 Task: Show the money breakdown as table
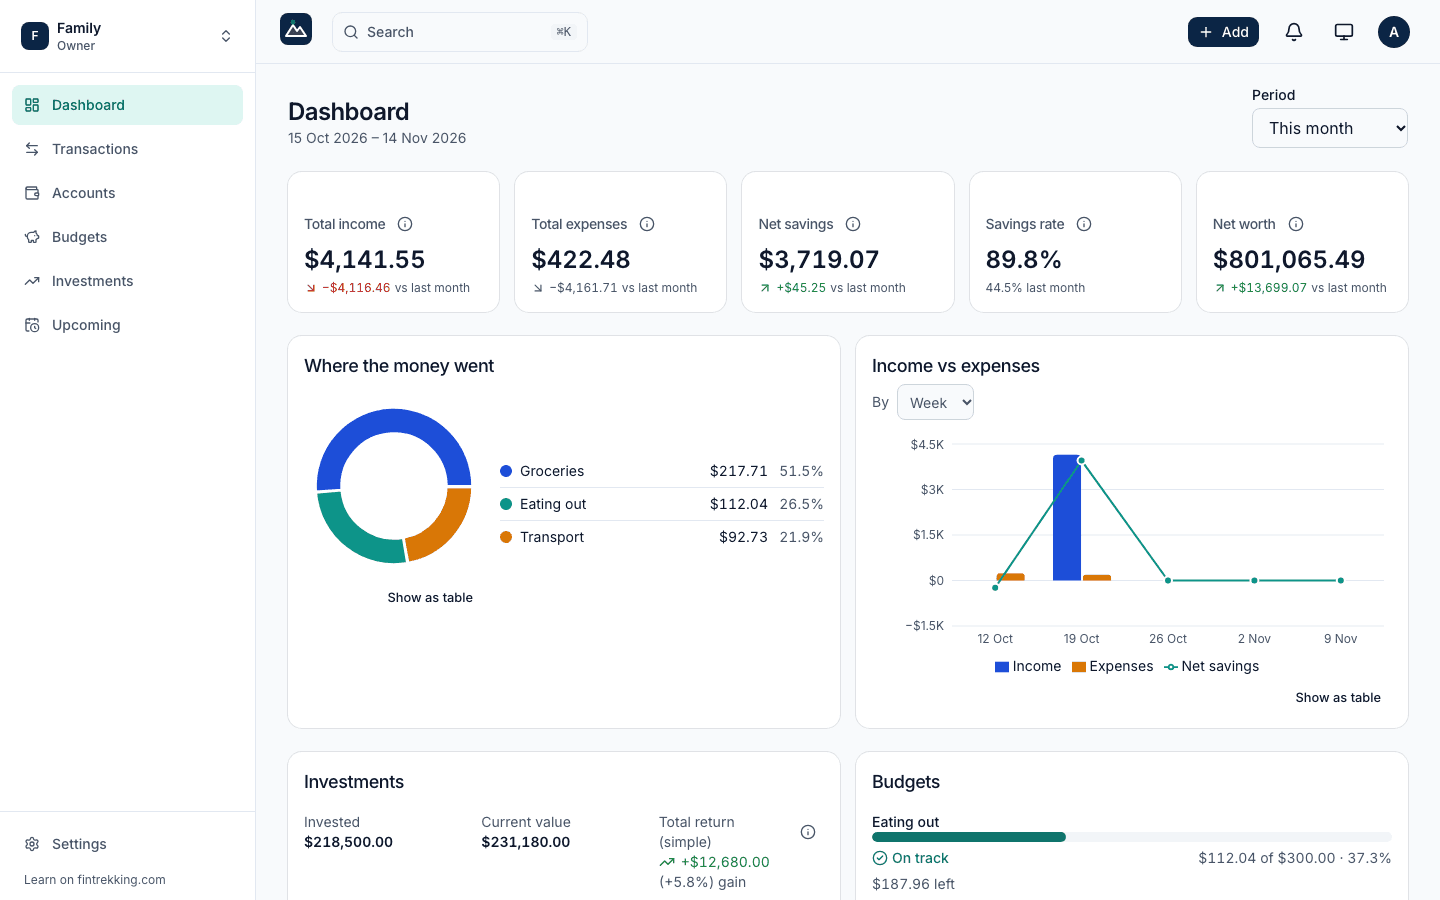[430, 598]
